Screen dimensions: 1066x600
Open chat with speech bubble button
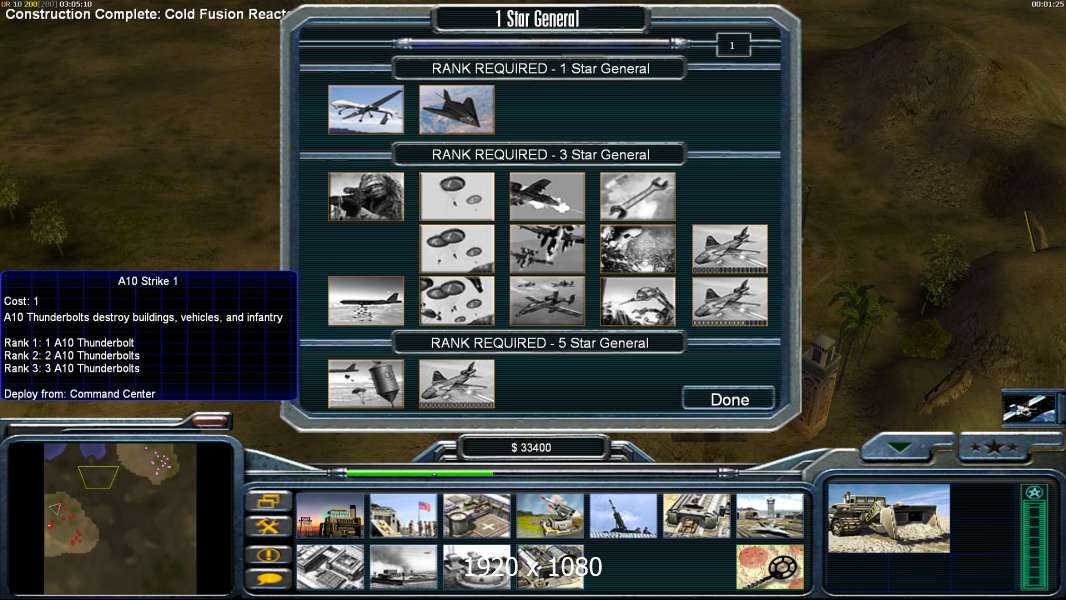[x=269, y=579]
